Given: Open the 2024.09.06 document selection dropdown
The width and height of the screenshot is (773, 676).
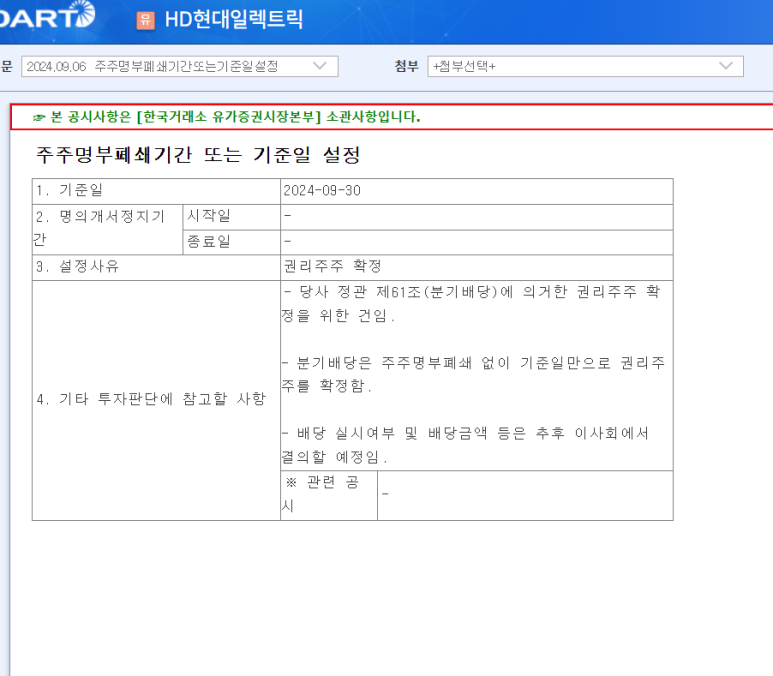Looking at the screenshot, I should point(179,66).
